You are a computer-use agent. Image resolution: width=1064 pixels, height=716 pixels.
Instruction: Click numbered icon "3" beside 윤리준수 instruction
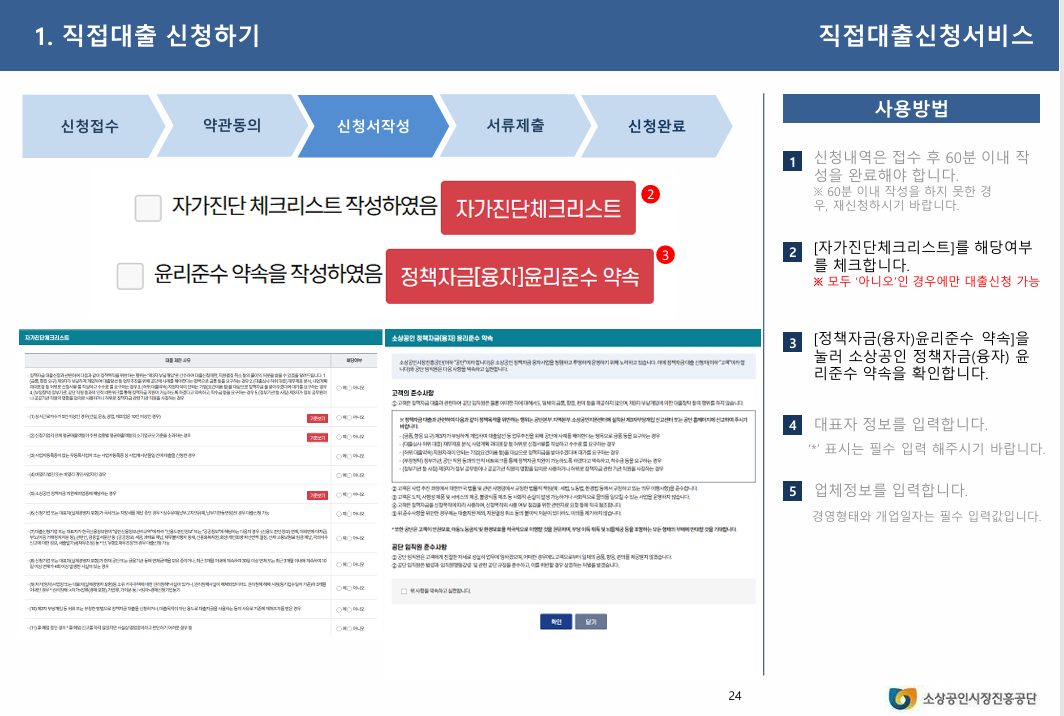pos(790,342)
